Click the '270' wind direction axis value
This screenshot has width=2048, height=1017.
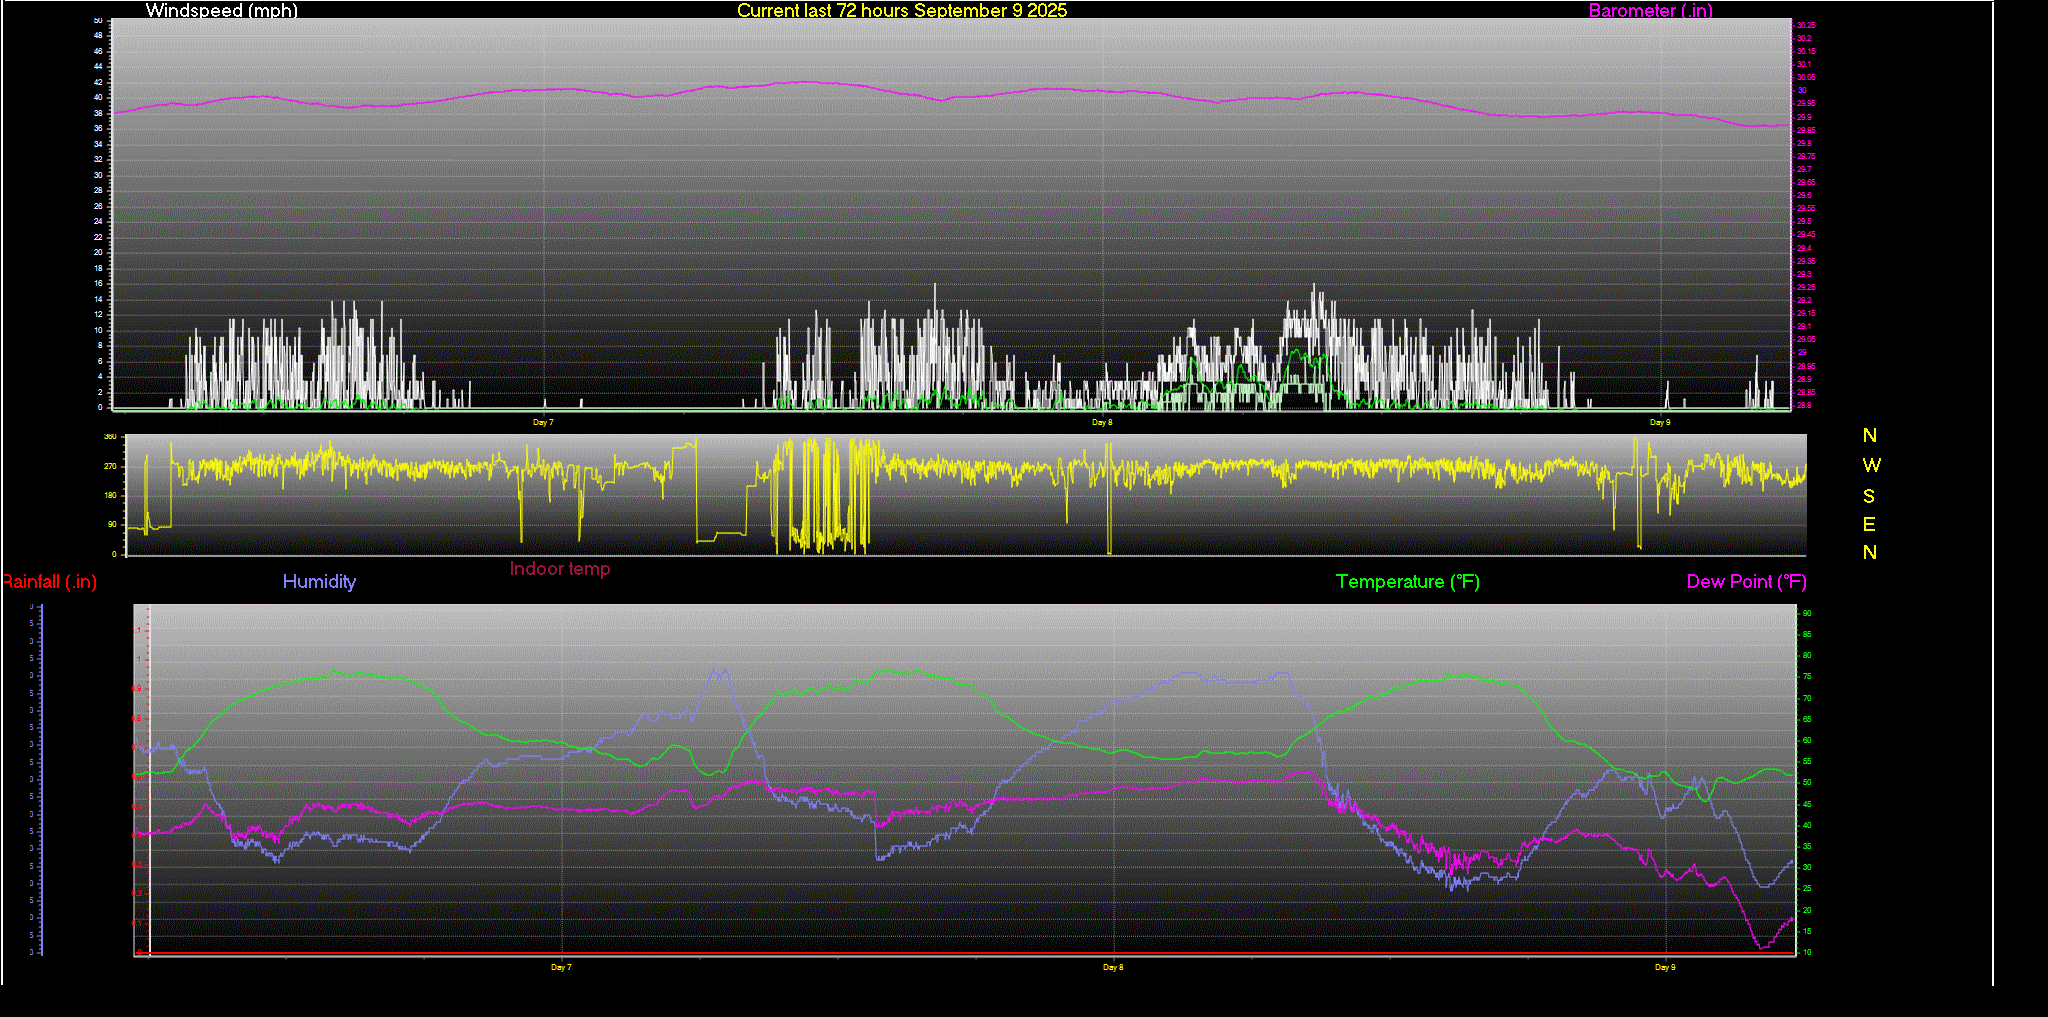coord(110,466)
